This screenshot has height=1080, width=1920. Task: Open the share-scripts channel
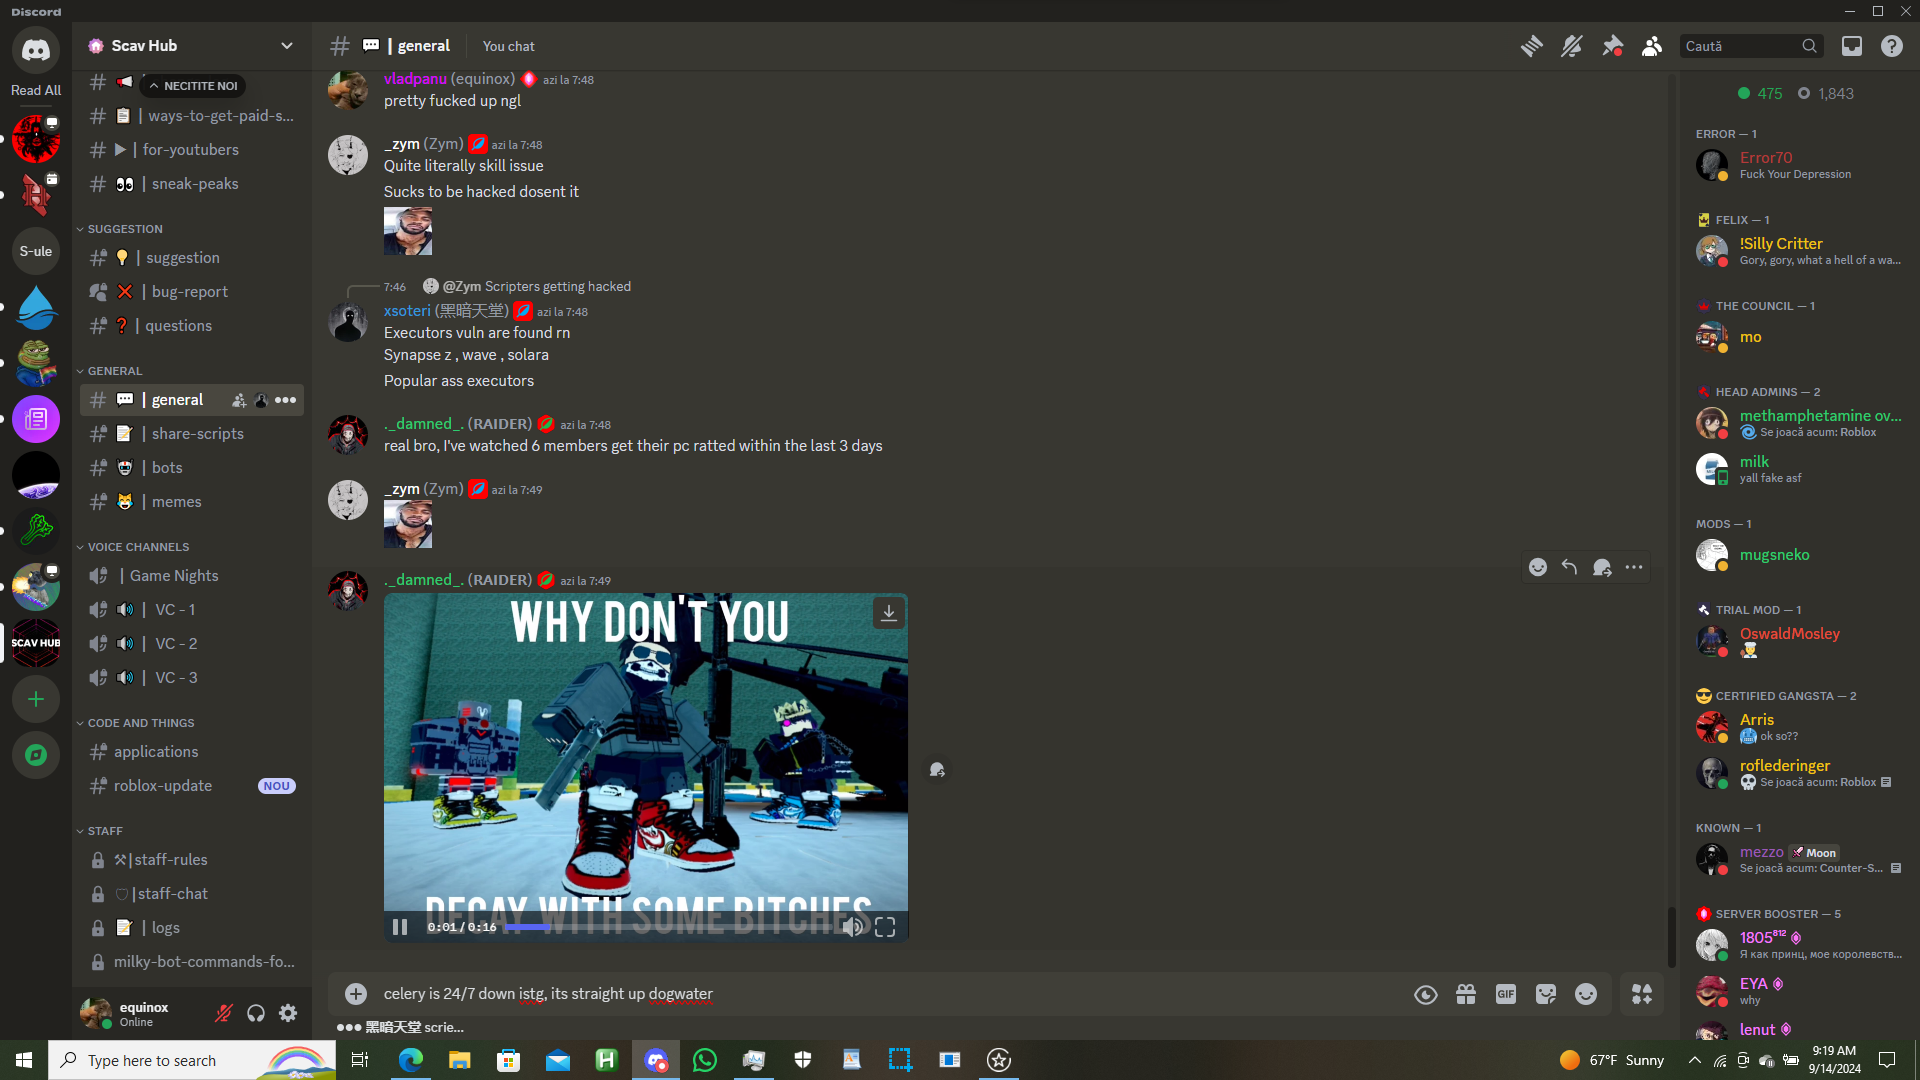pyautogui.click(x=197, y=434)
